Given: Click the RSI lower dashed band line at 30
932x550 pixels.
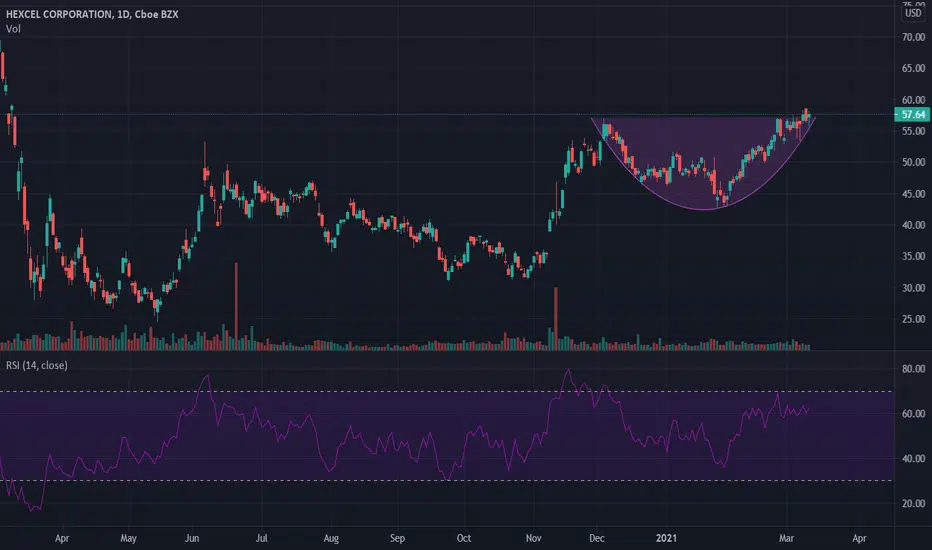Looking at the screenshot, I should coord(446,480).
